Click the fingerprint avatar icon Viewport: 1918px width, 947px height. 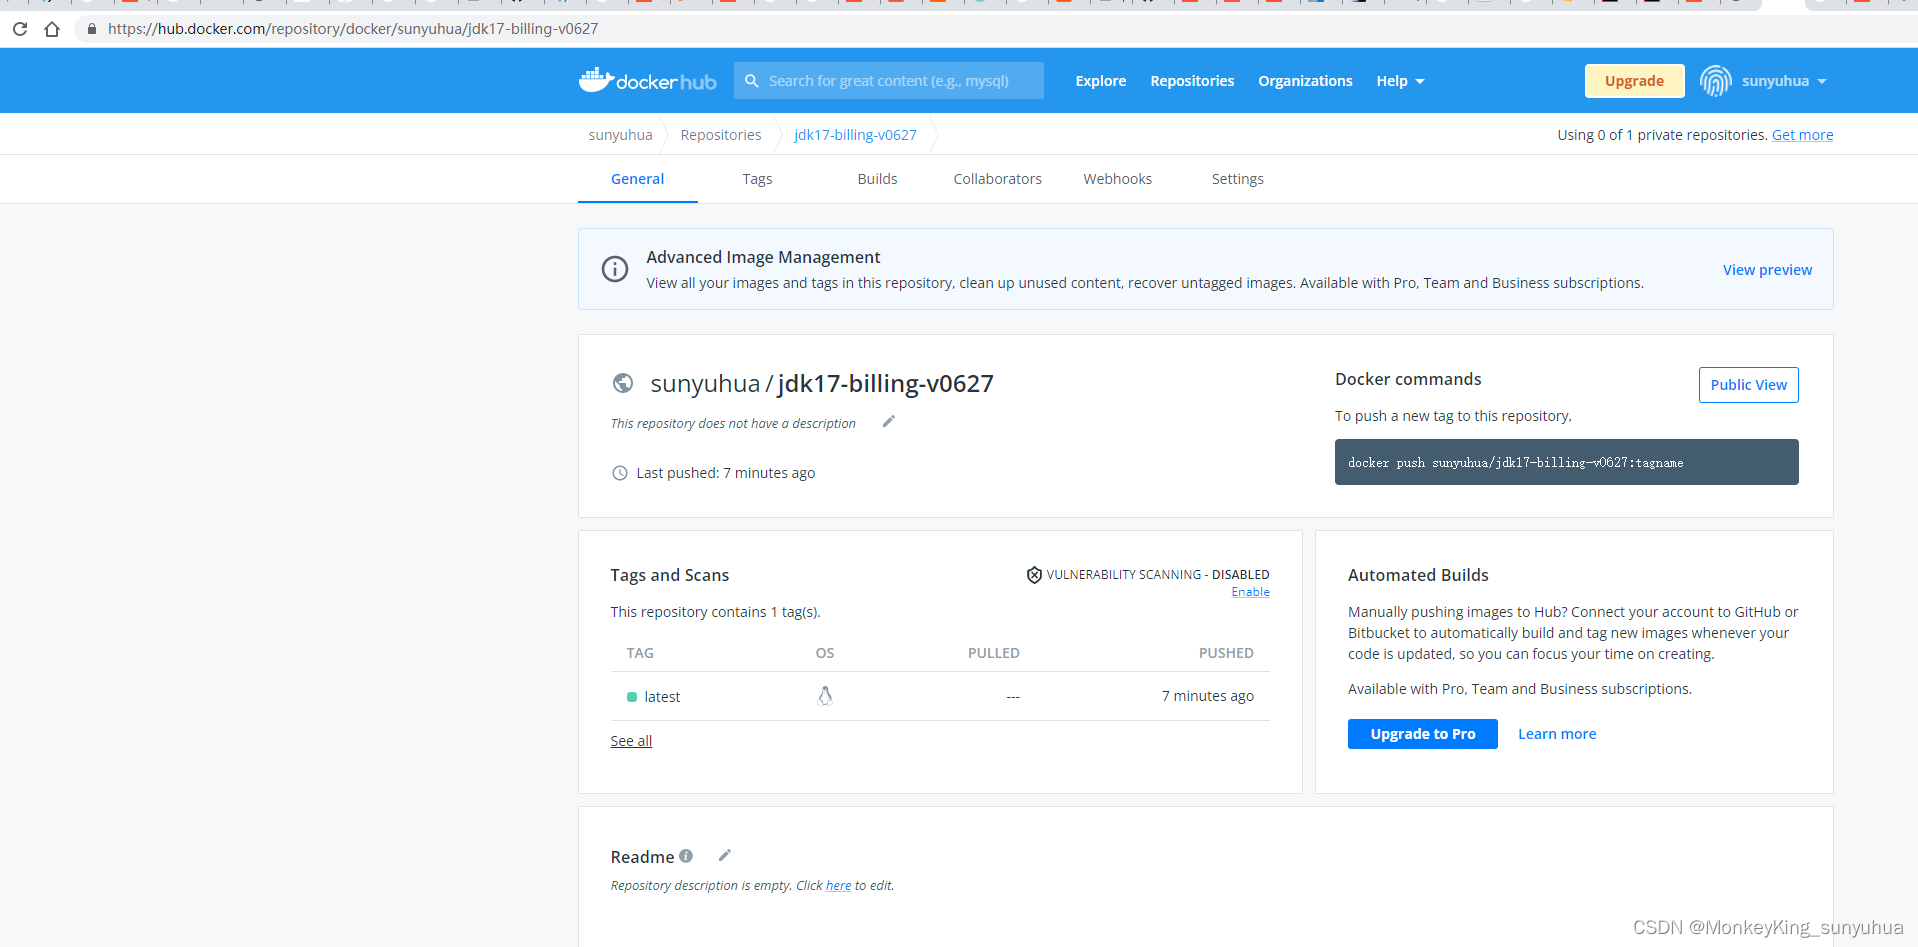(x=1715, y=80)
